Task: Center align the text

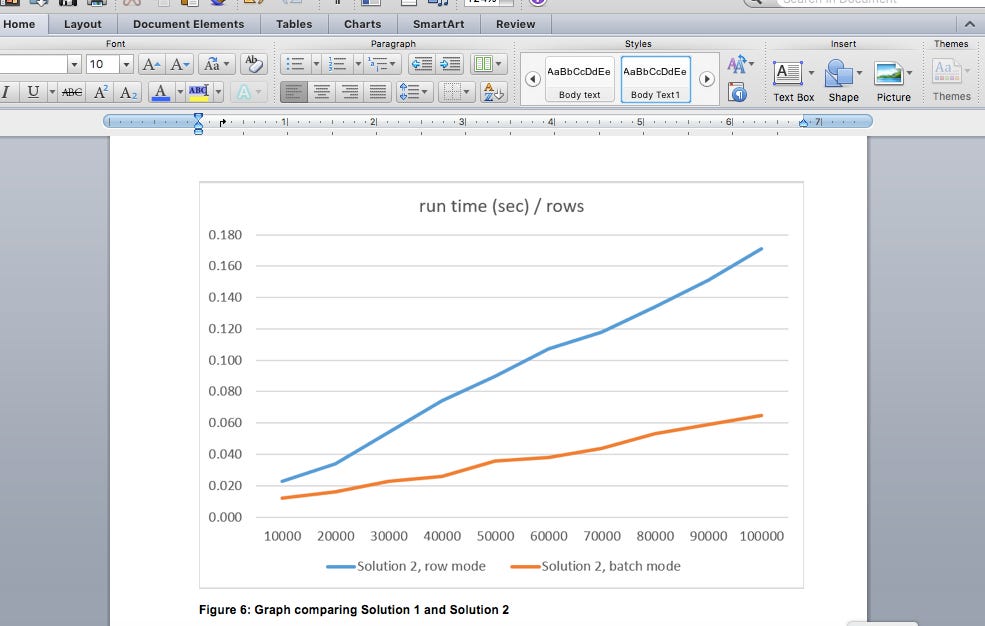Action: point(322,92)
